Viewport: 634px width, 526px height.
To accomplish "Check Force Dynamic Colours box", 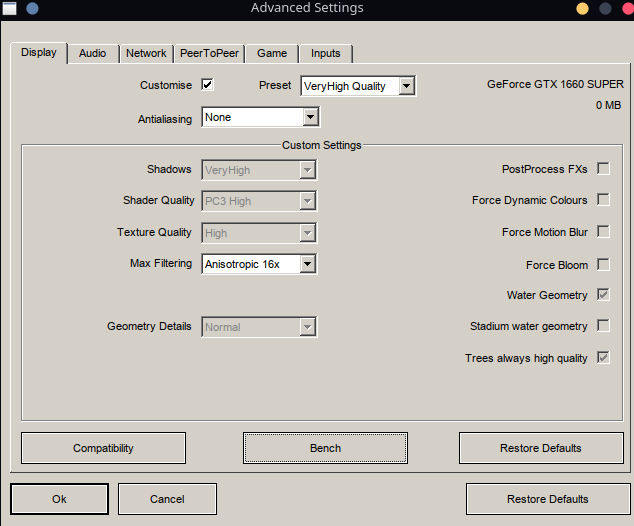I will click(603, 199).
